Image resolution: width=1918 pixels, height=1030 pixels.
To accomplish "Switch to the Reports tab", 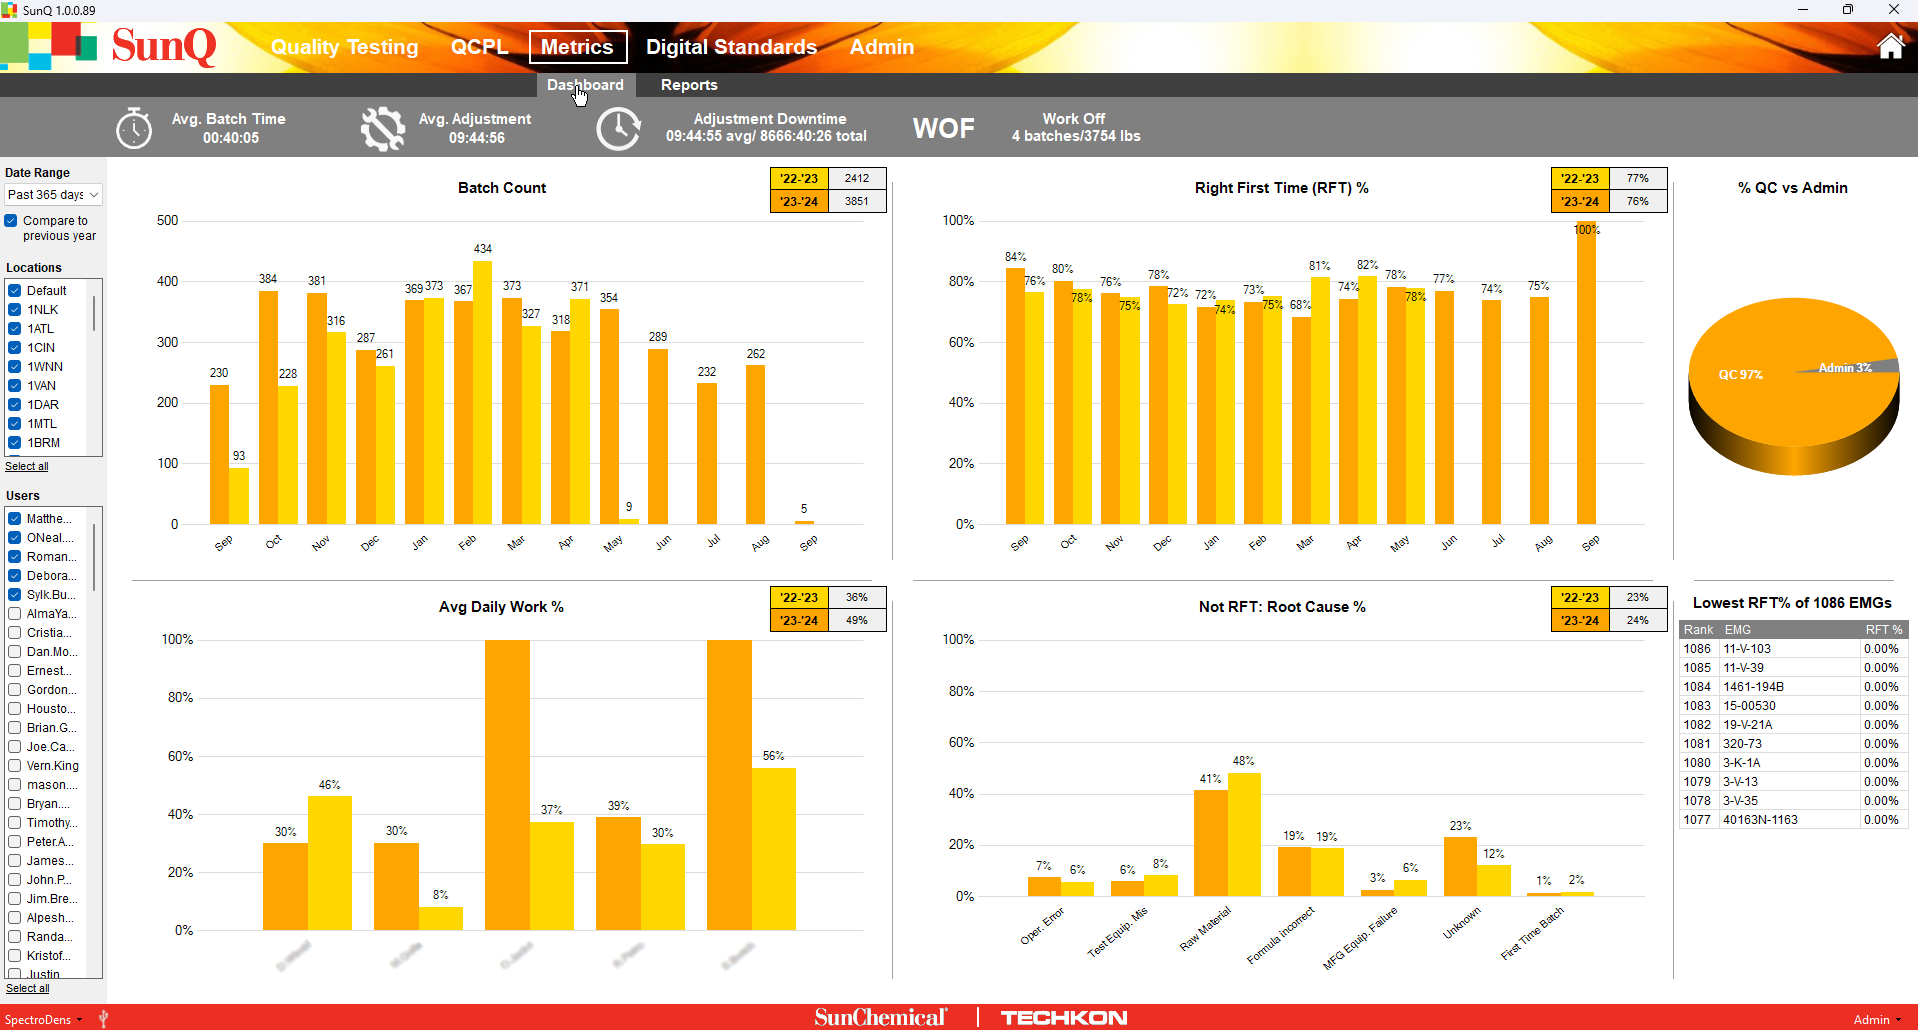I will point(688,85).
